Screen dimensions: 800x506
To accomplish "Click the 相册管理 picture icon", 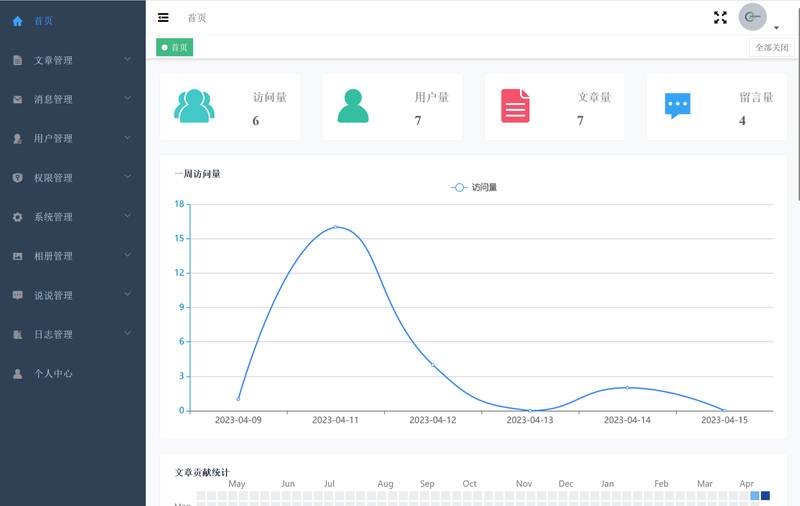I will 17,256.
